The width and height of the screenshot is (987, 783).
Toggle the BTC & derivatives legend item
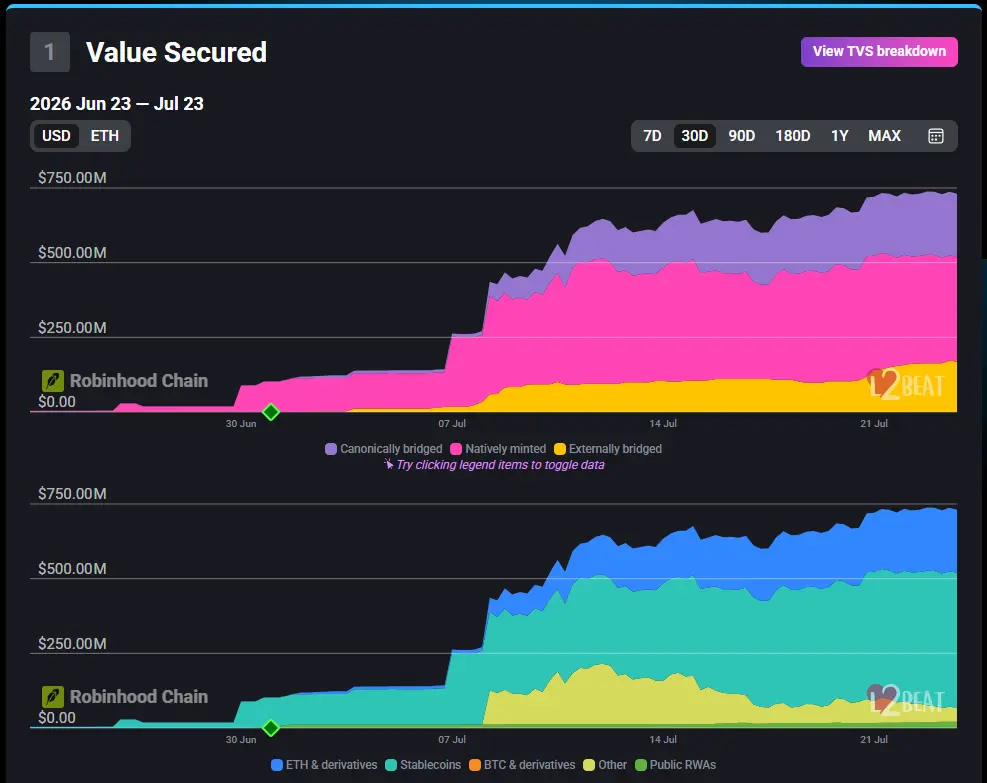click(522, 765)
